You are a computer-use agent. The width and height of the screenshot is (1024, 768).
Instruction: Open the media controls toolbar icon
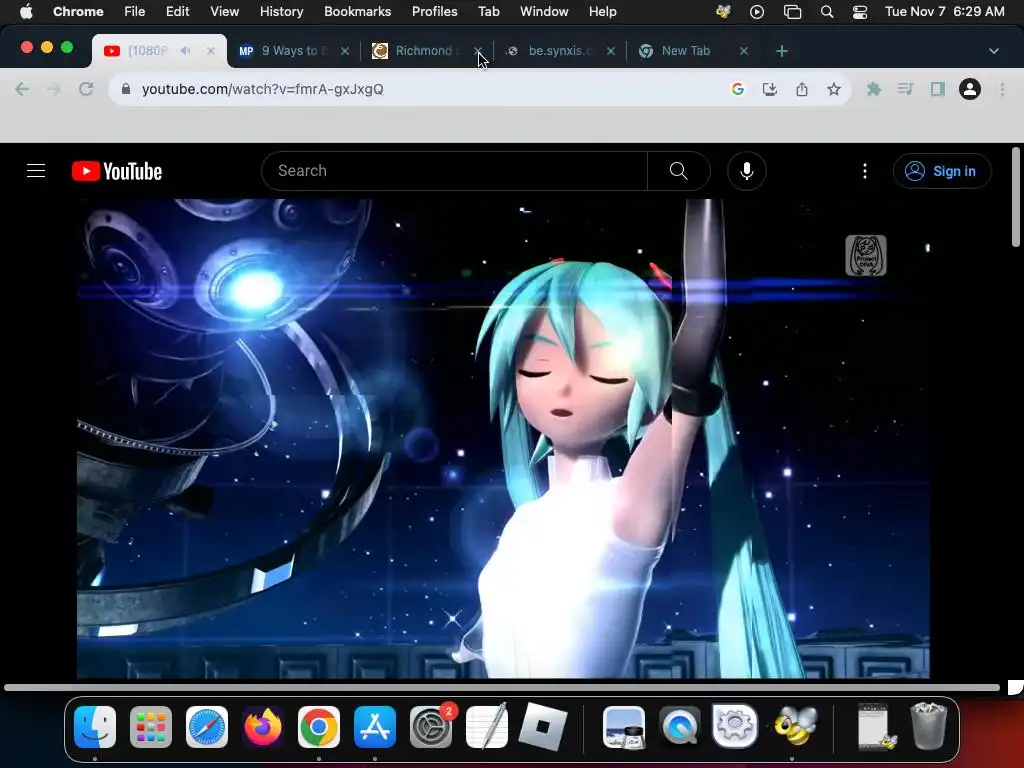[x=905, y=89]
